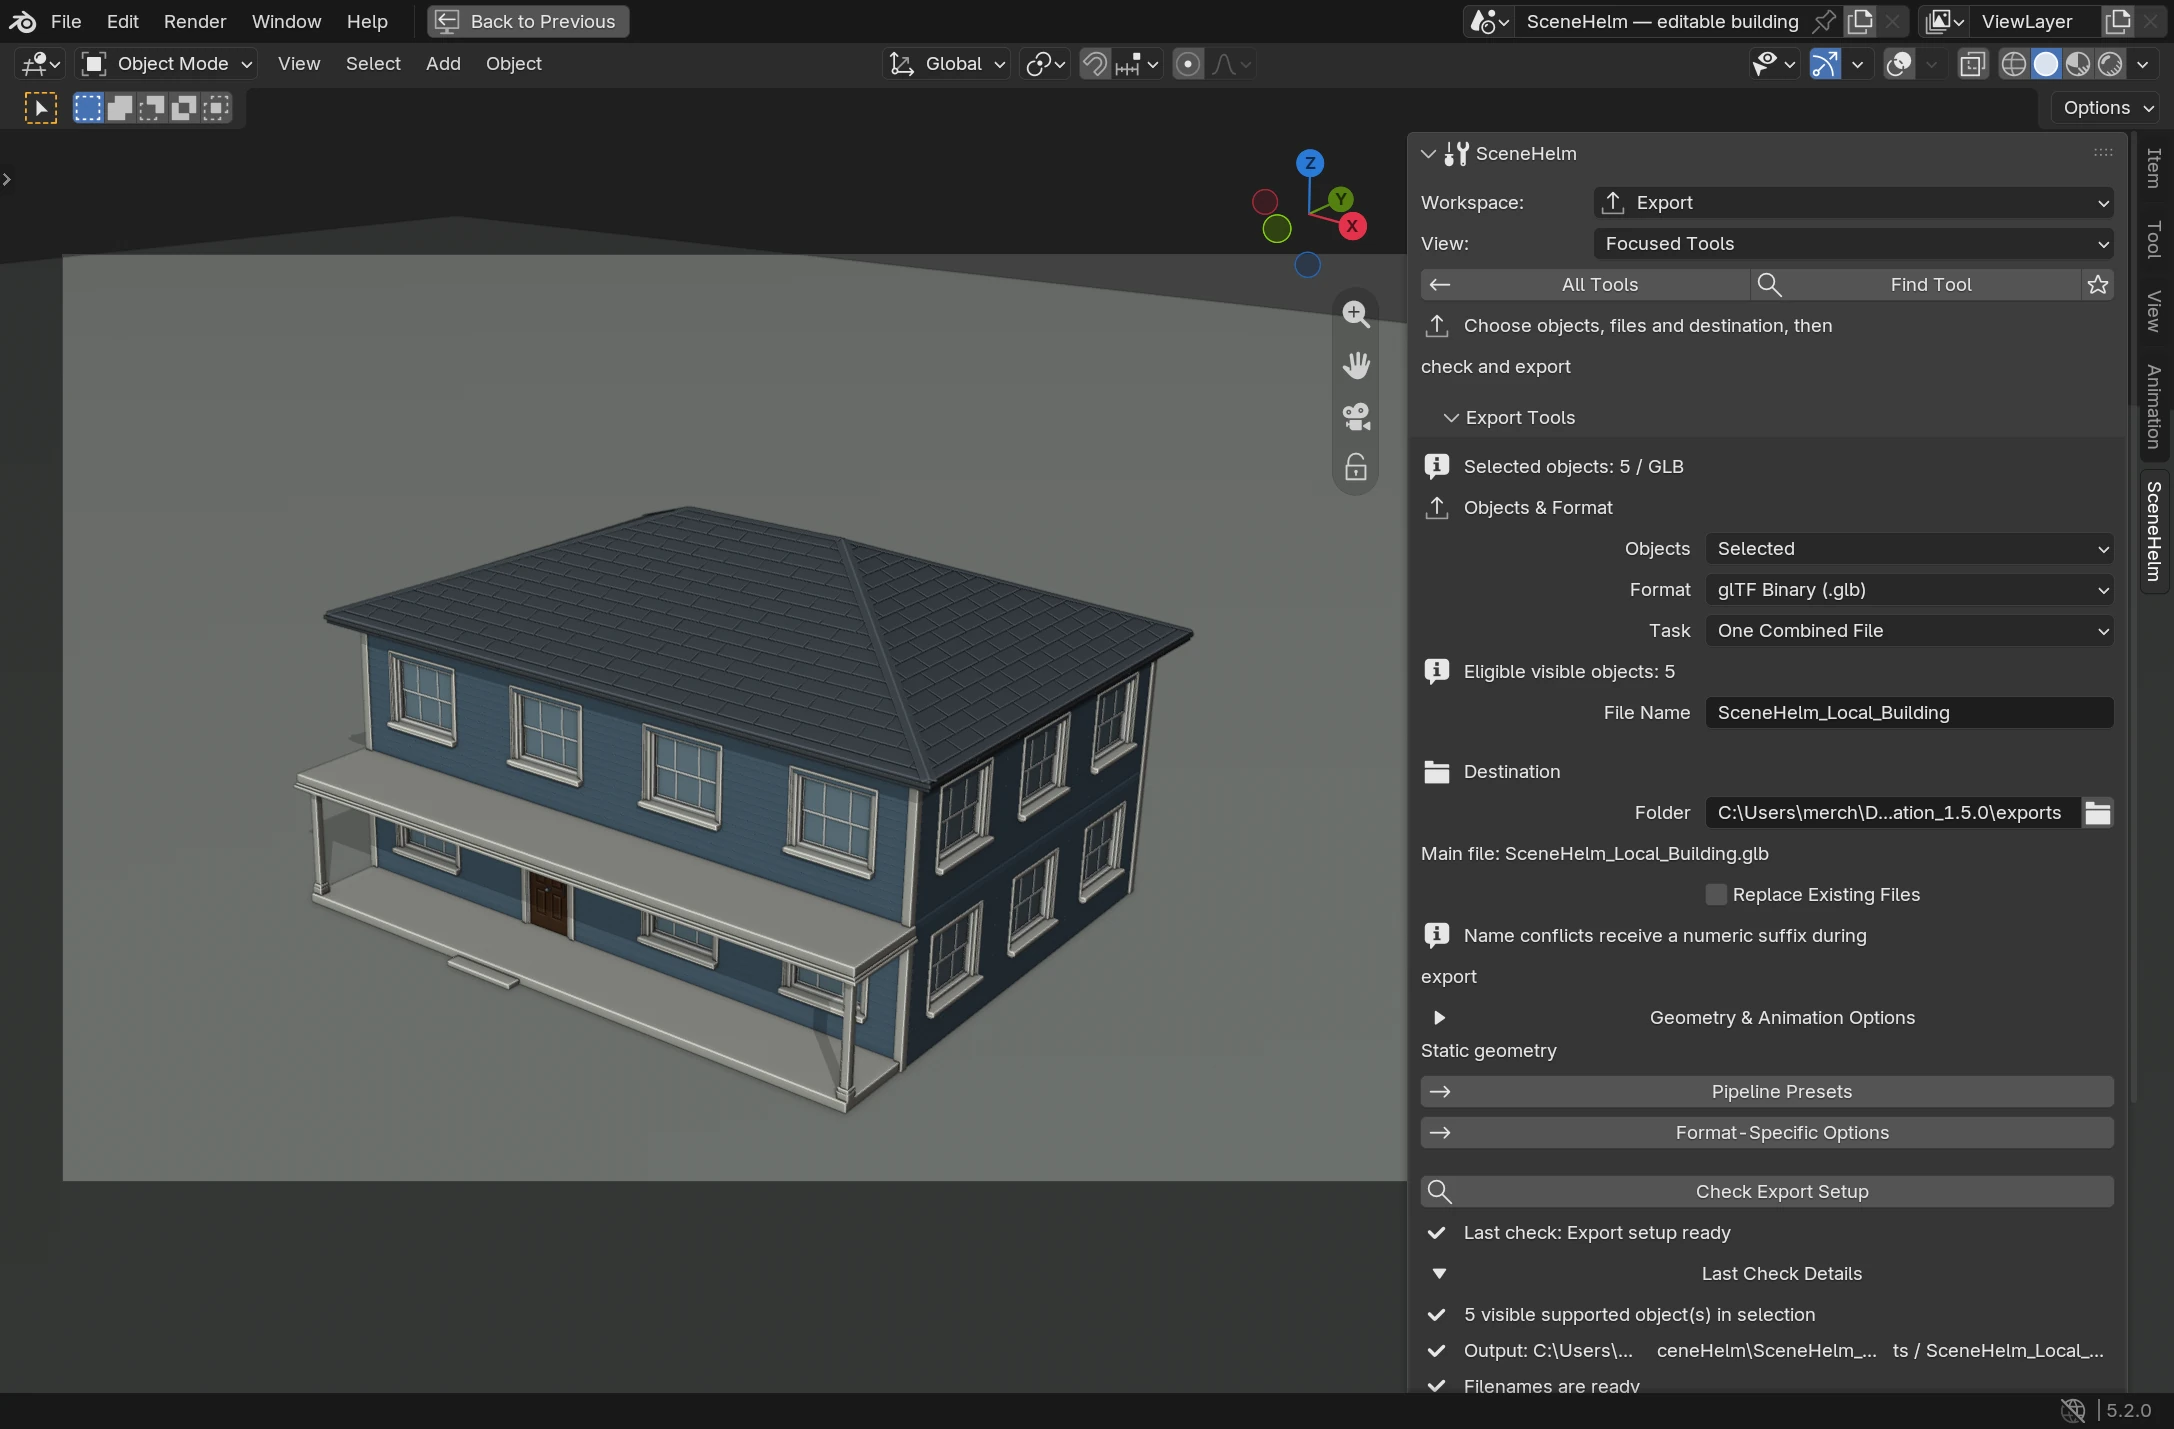Expand Geometry & Animation Options section
The height and width of the screenshot is (1429, 2174).
pyautogui.click(x=1767, y=1018)
